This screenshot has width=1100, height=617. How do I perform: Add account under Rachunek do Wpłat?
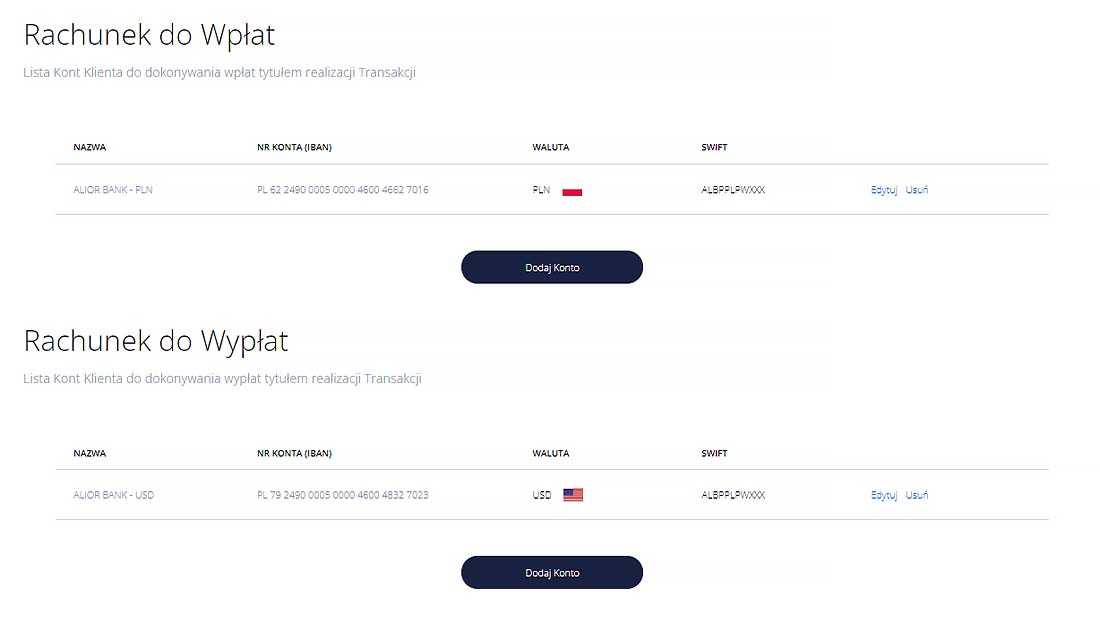(552, 267)
